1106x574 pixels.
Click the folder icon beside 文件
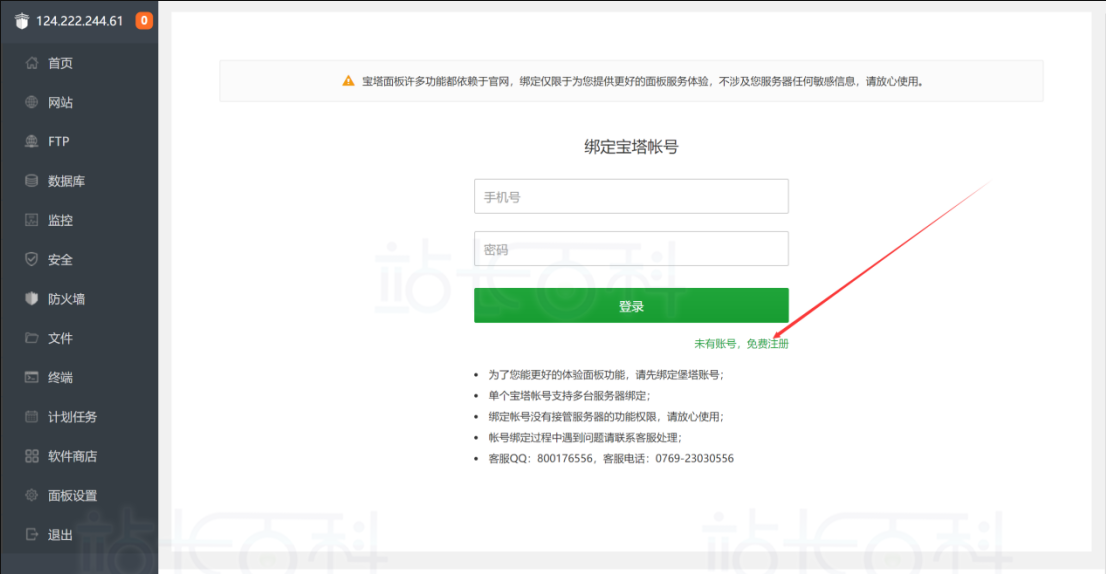pos(32,338)
